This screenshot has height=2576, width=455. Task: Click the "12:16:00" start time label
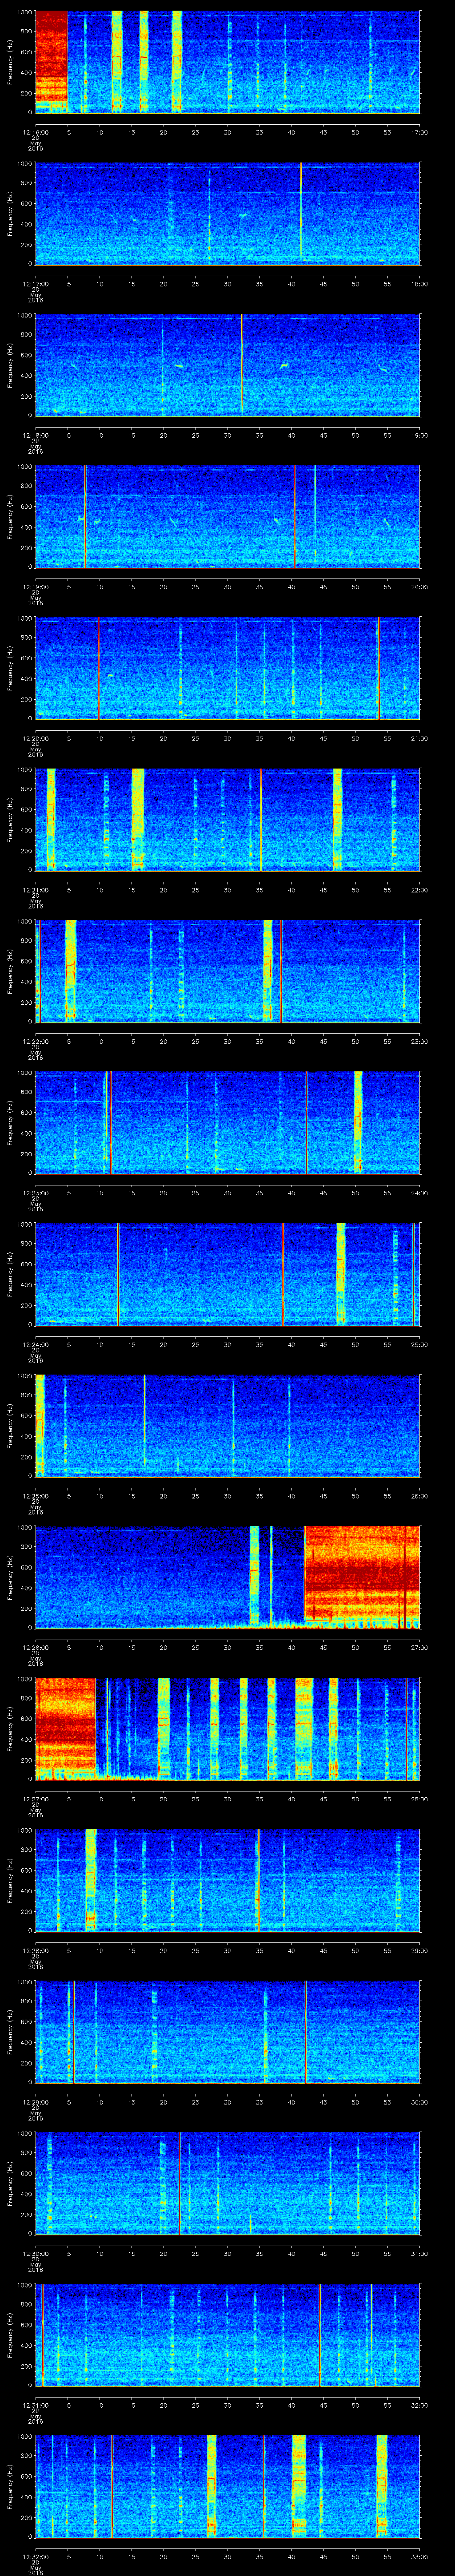[36, 132]
